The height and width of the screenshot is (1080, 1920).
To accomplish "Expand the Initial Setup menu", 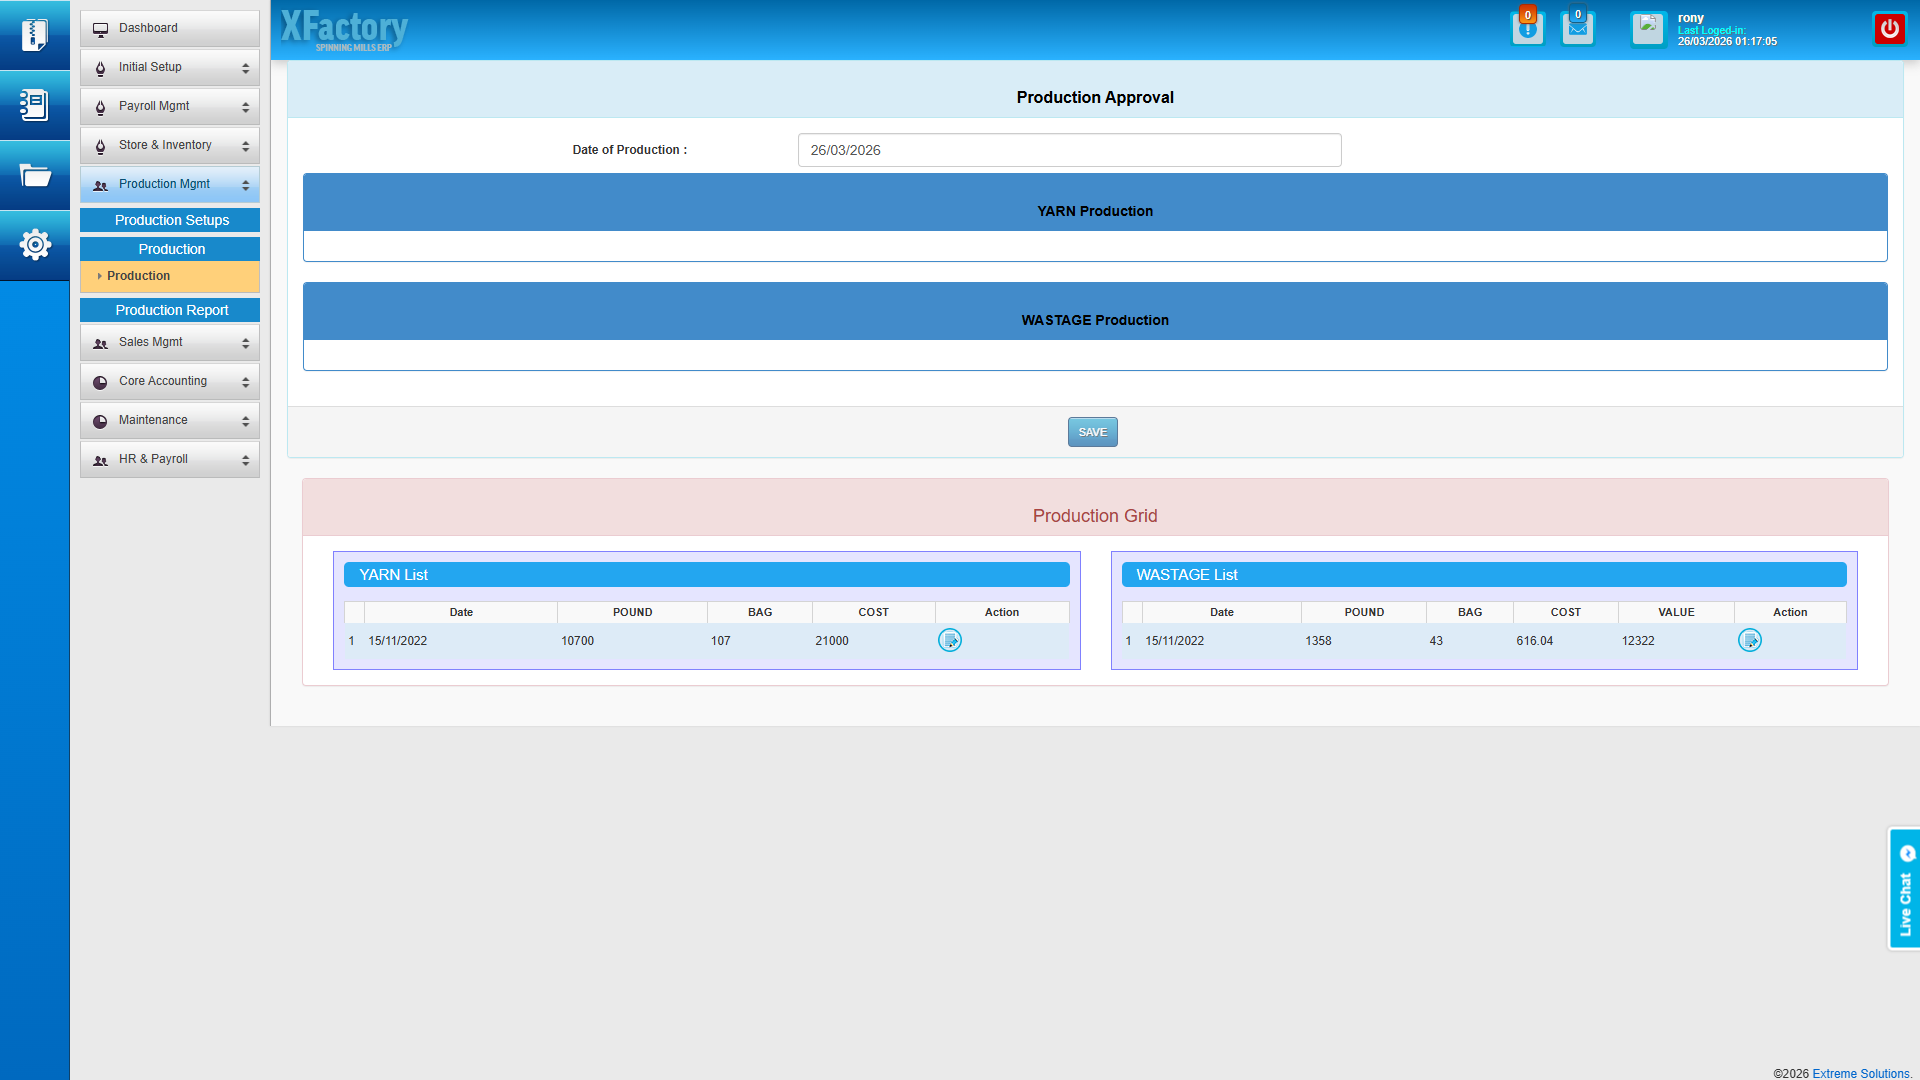I will coord(170,67).
